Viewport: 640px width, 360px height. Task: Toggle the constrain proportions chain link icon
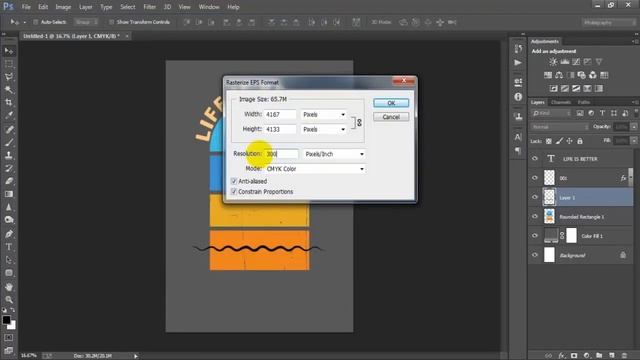pos(359,122)
